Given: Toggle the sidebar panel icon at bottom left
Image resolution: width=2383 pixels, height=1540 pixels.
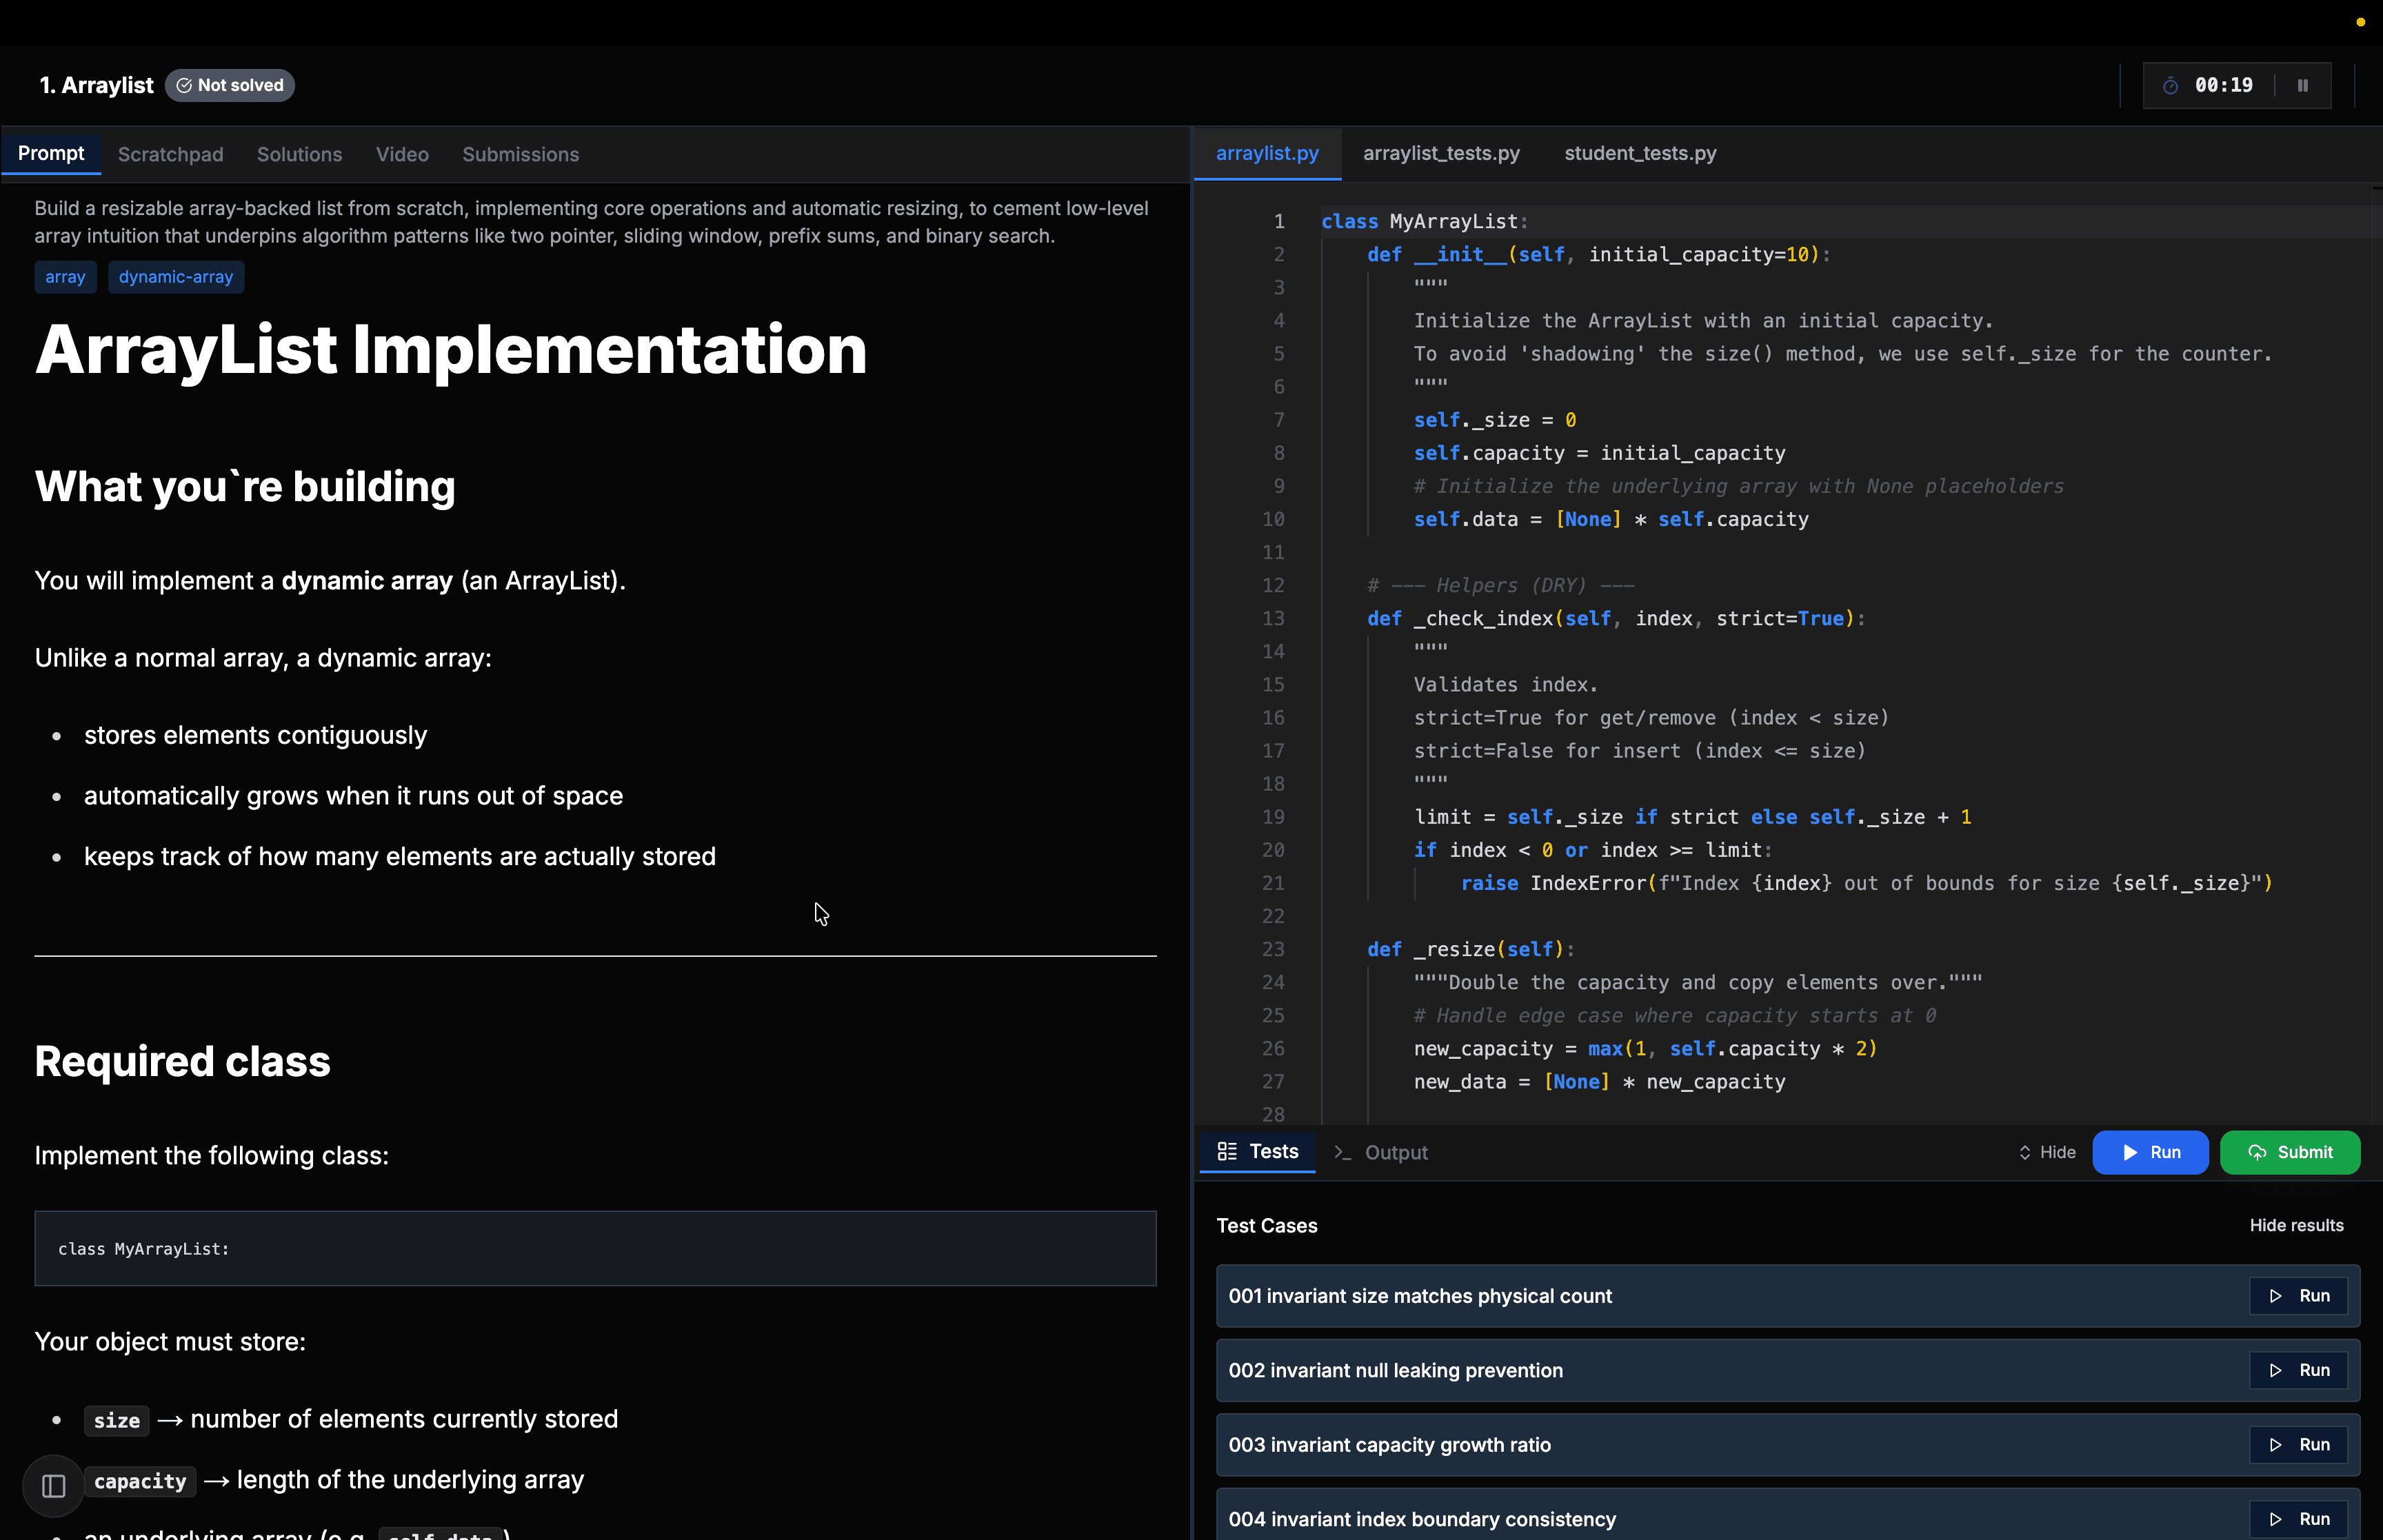Looking at the screenshot, I should [54, 1486].
